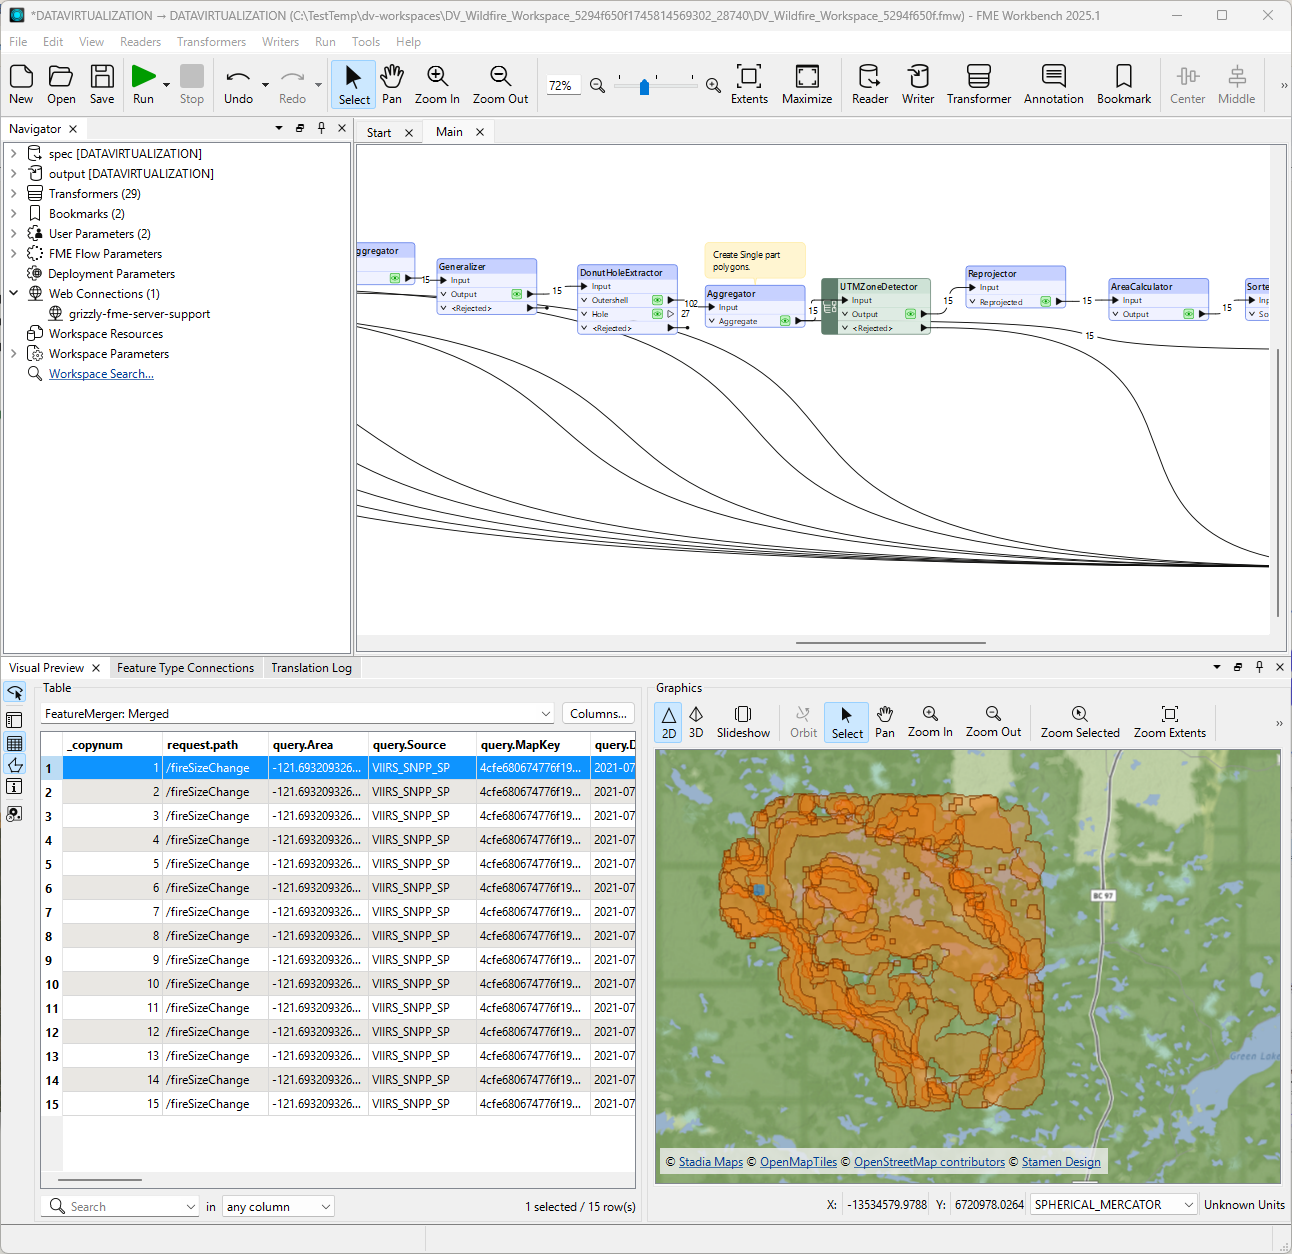Viewport: 1292px width, 1254px height.
Task: Open the SPHERICAL_MERCATOR coordinate system dropdown
Action: pos(1113,1205)
